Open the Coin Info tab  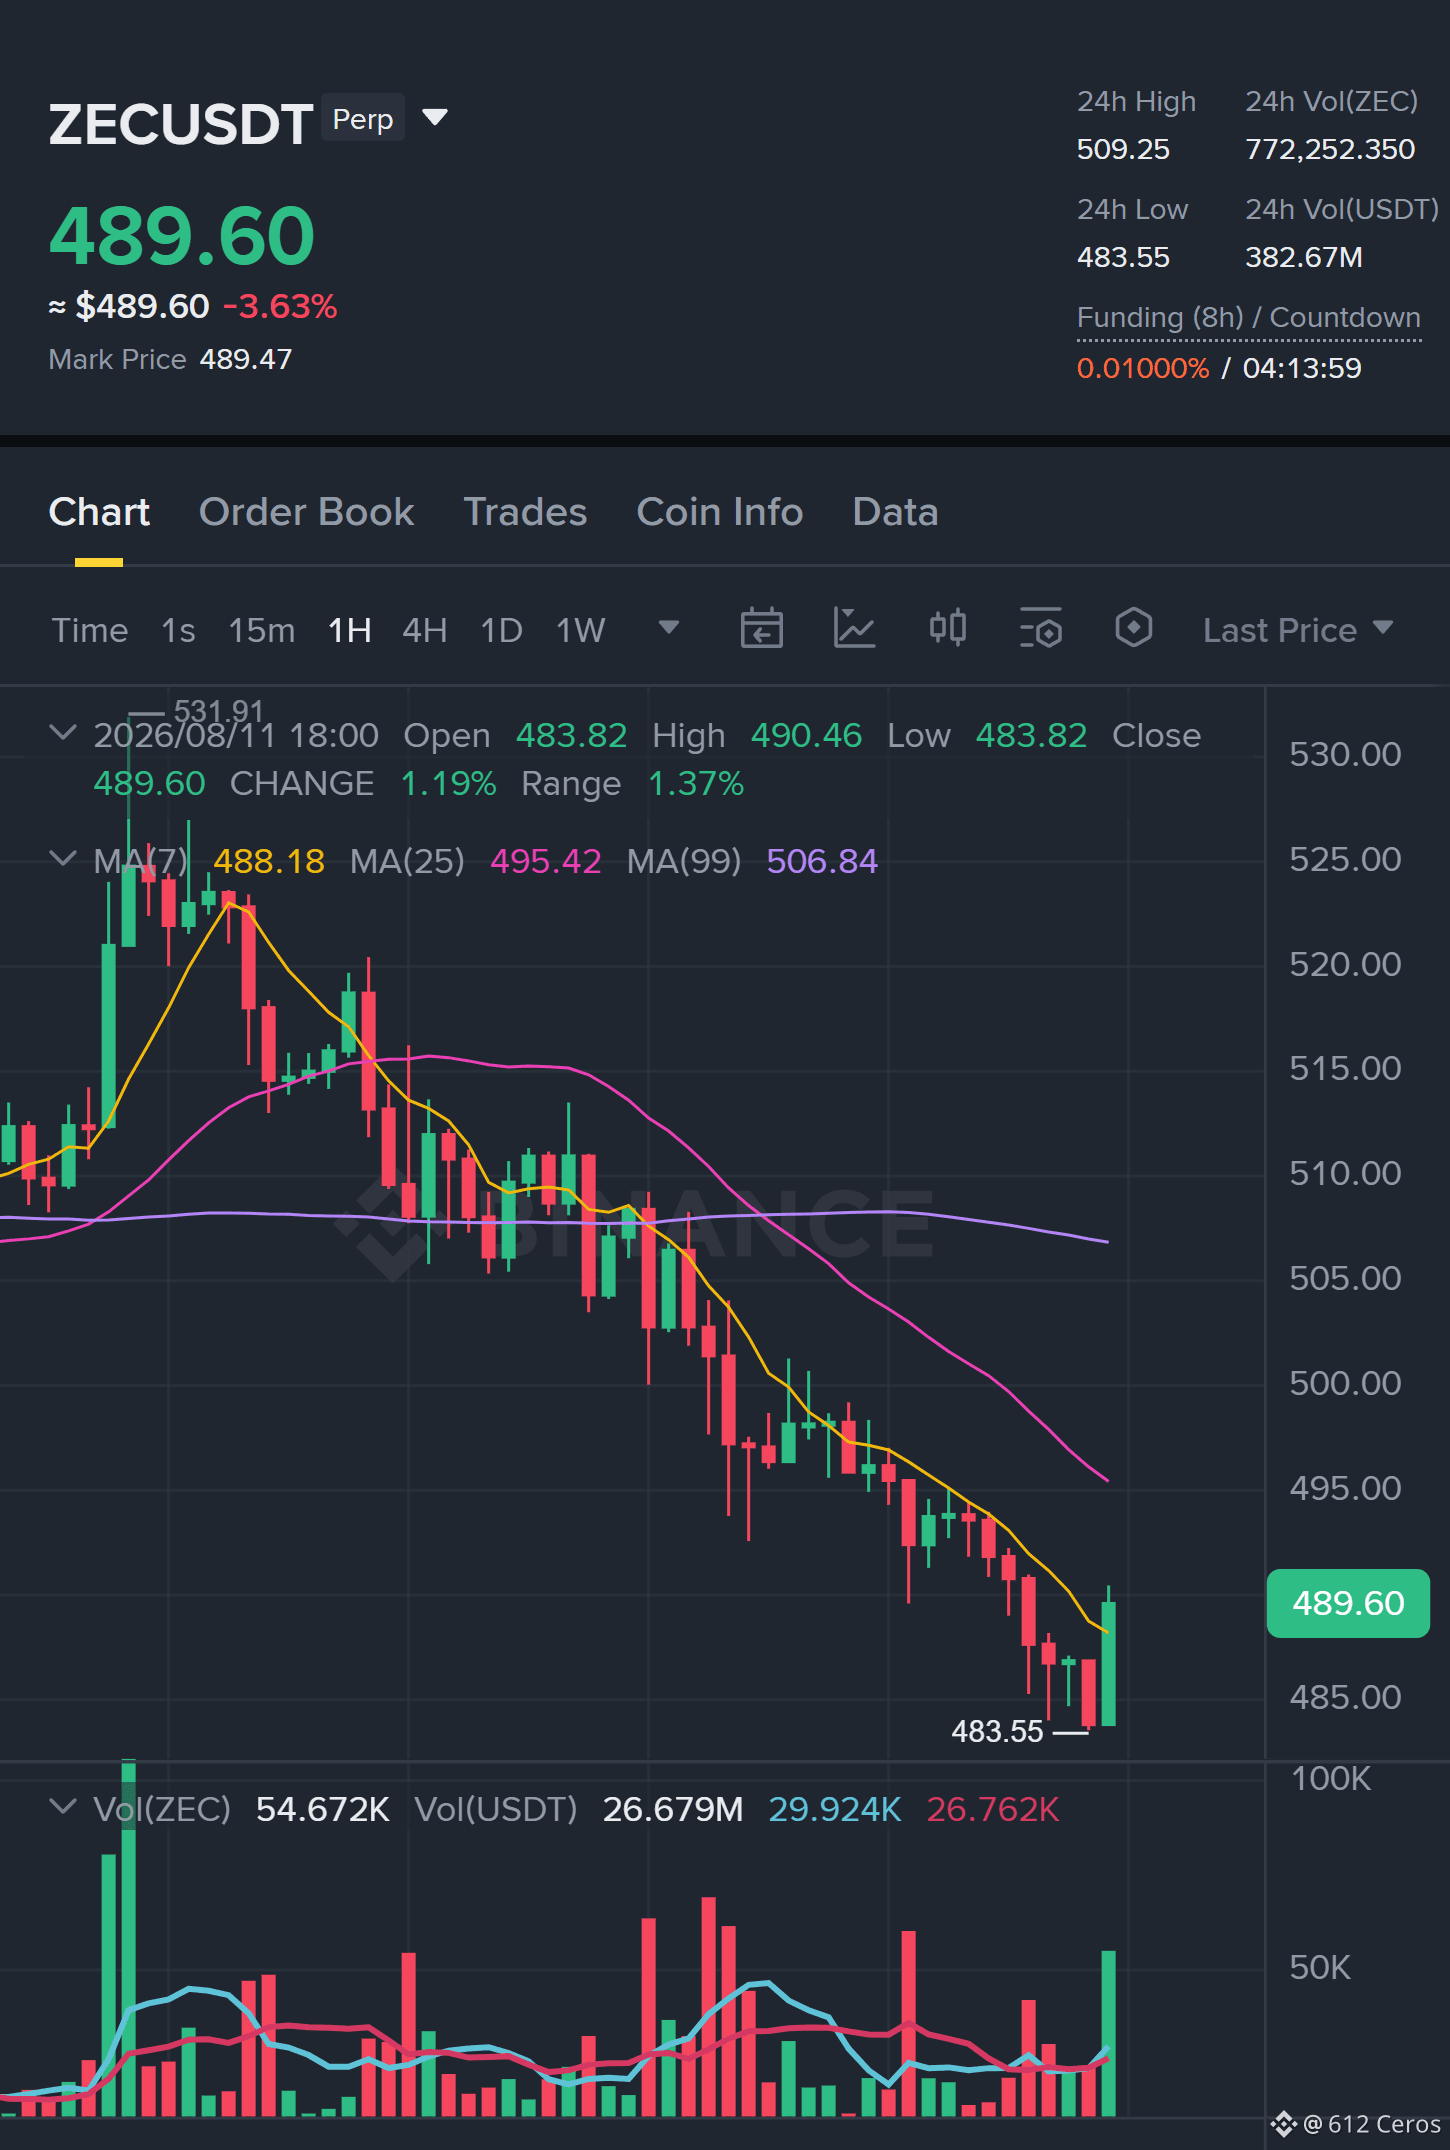click(720, 512)
